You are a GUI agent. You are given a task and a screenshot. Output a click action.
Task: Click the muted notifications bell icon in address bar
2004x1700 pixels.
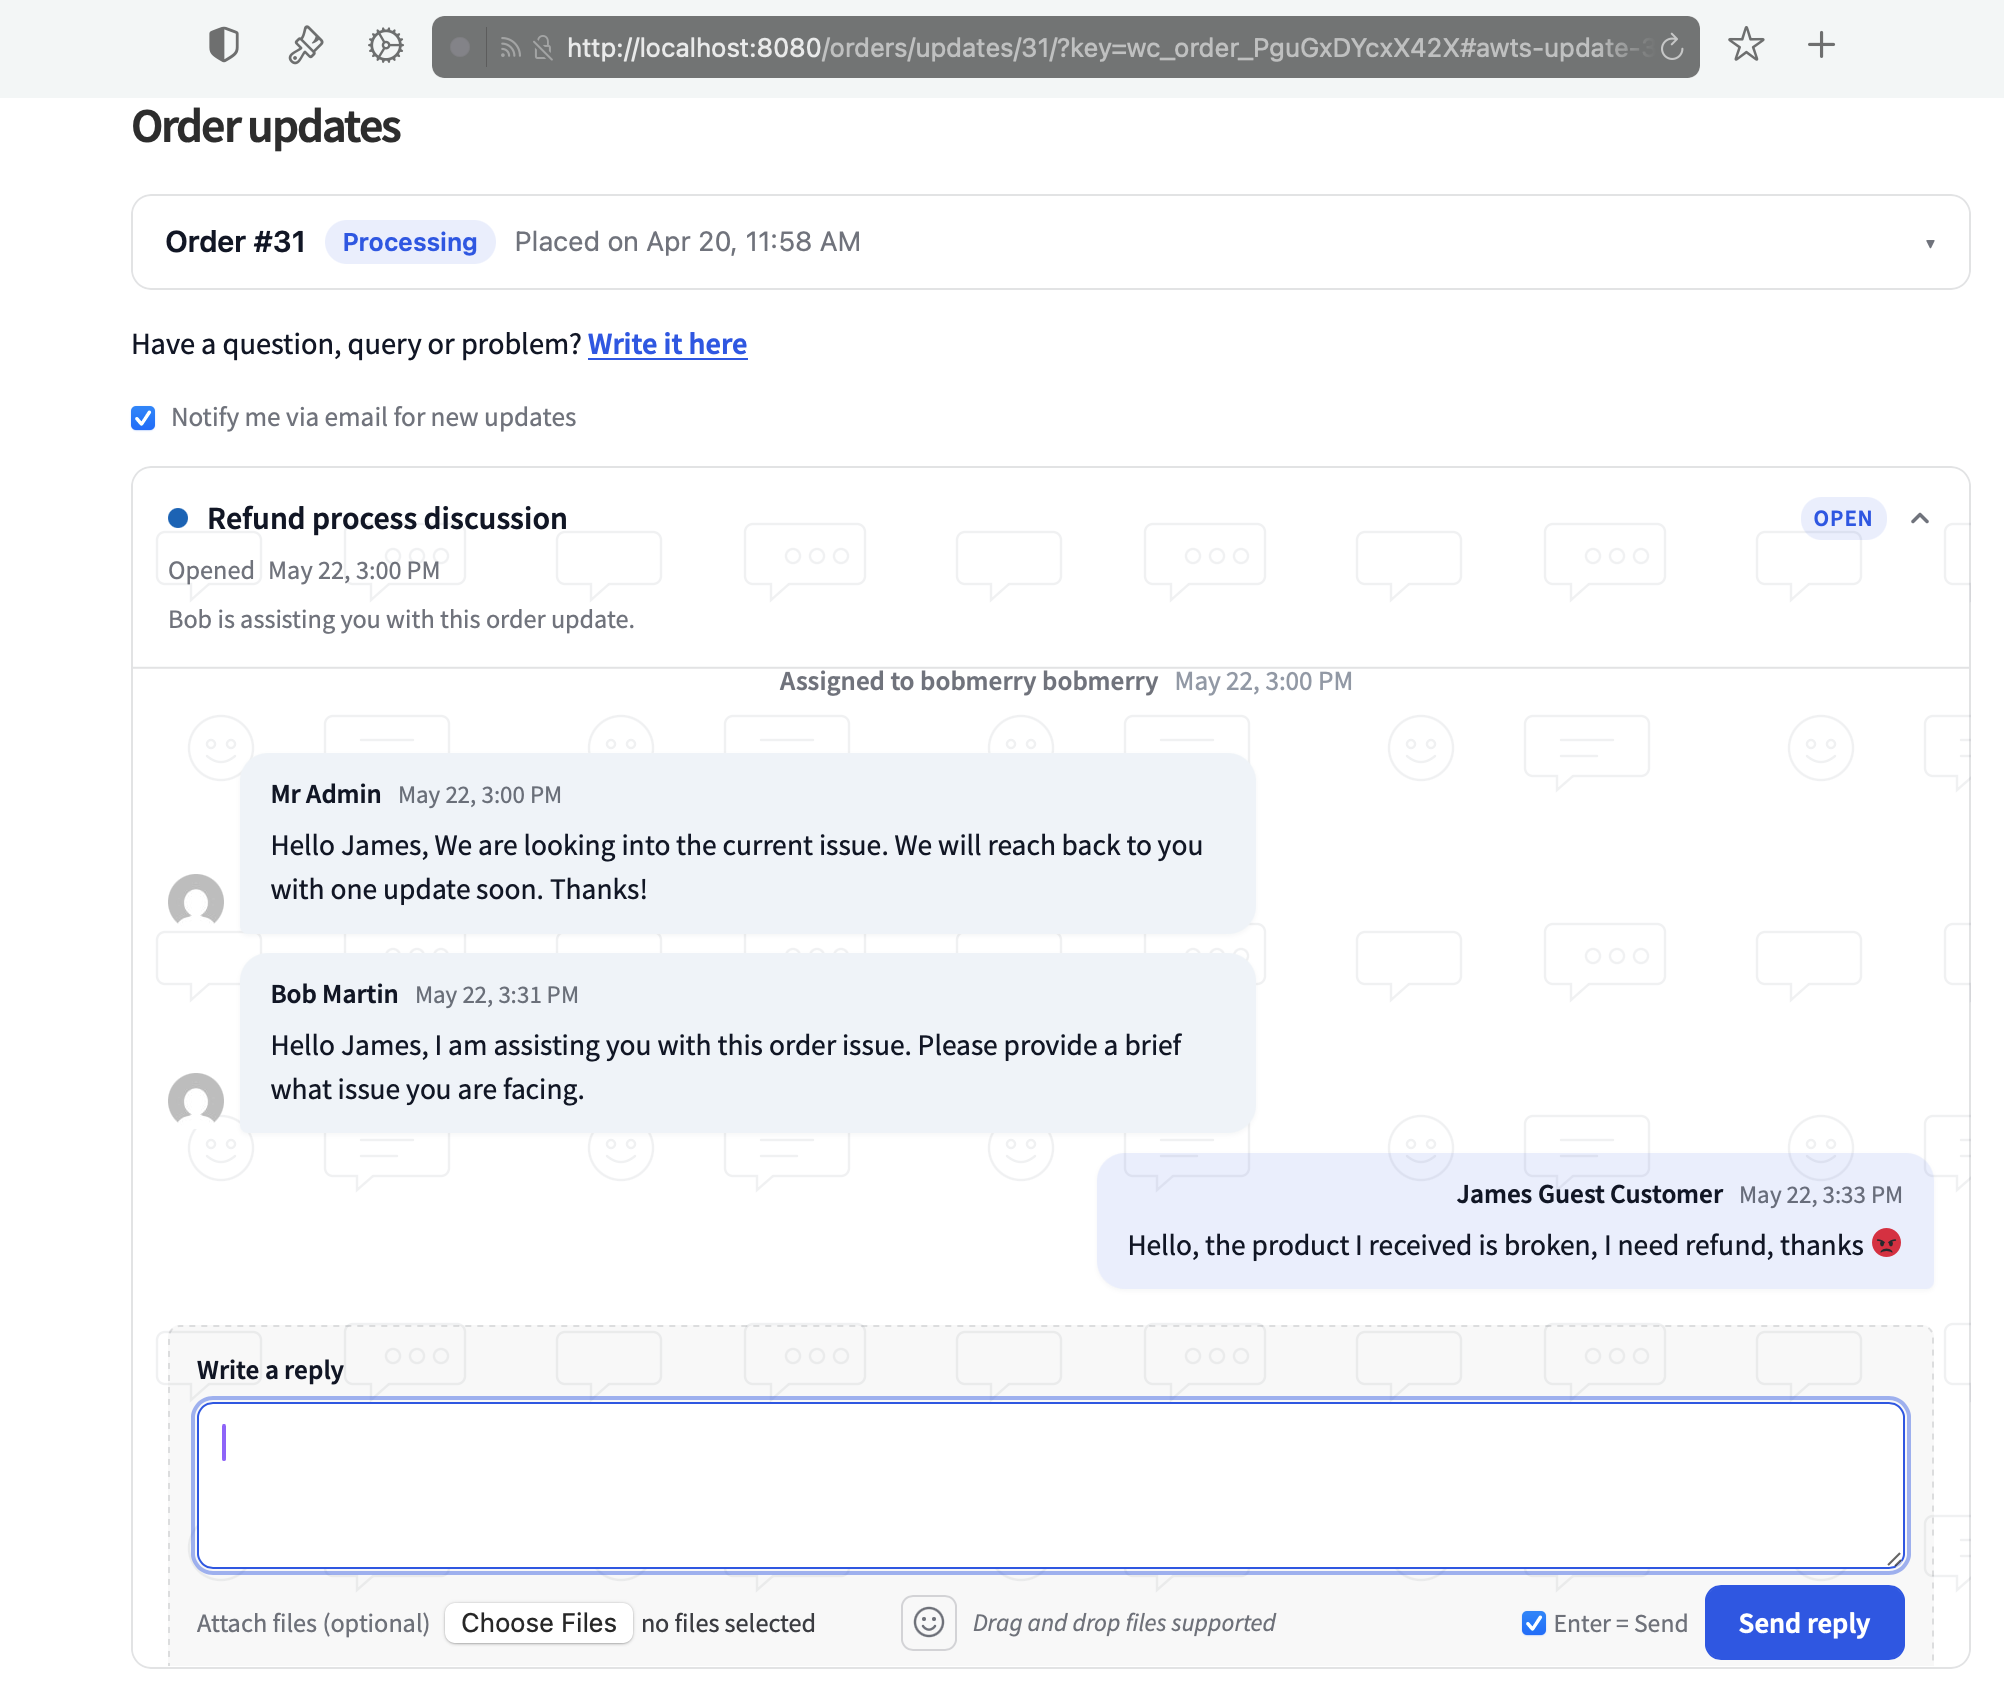click(543, 48)
